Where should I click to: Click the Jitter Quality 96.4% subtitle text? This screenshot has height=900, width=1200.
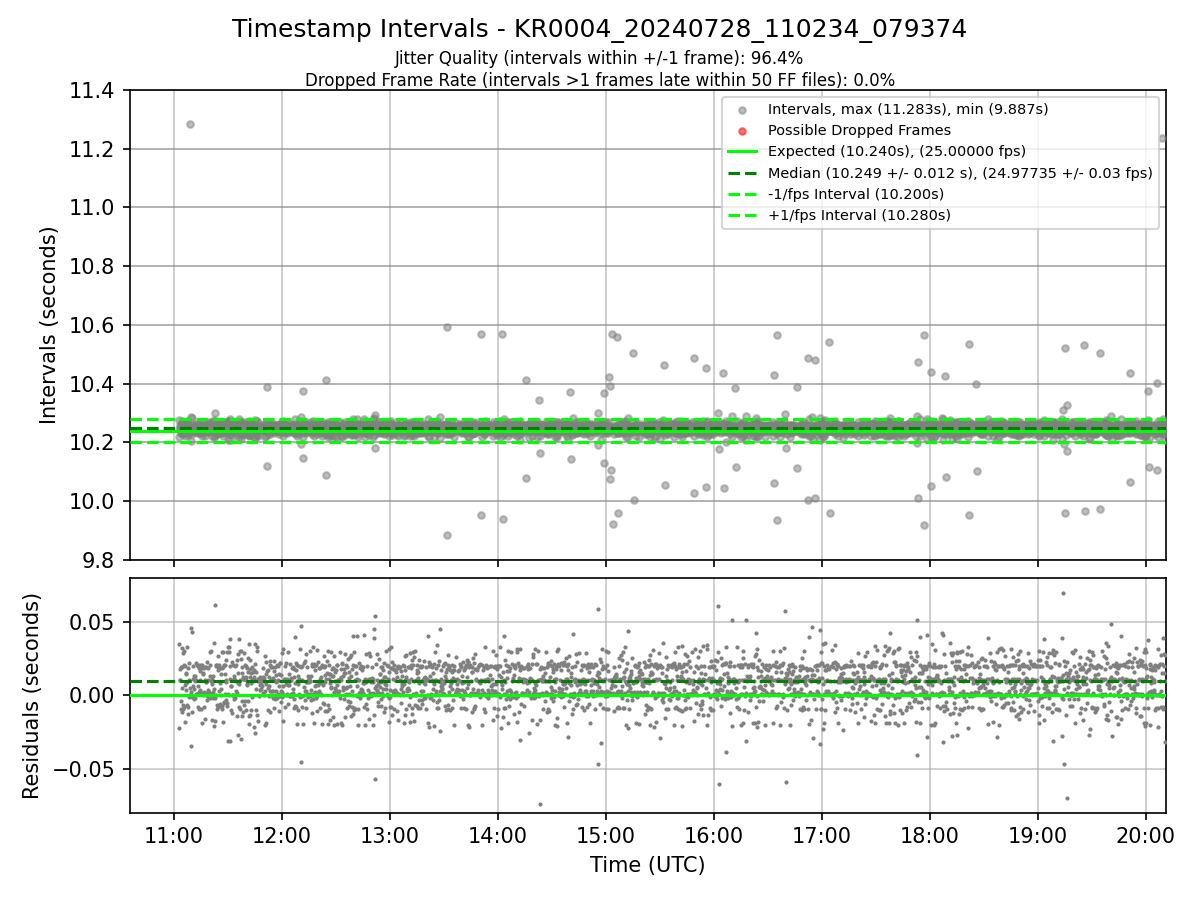pyautogui.click(x=599, y=58)
